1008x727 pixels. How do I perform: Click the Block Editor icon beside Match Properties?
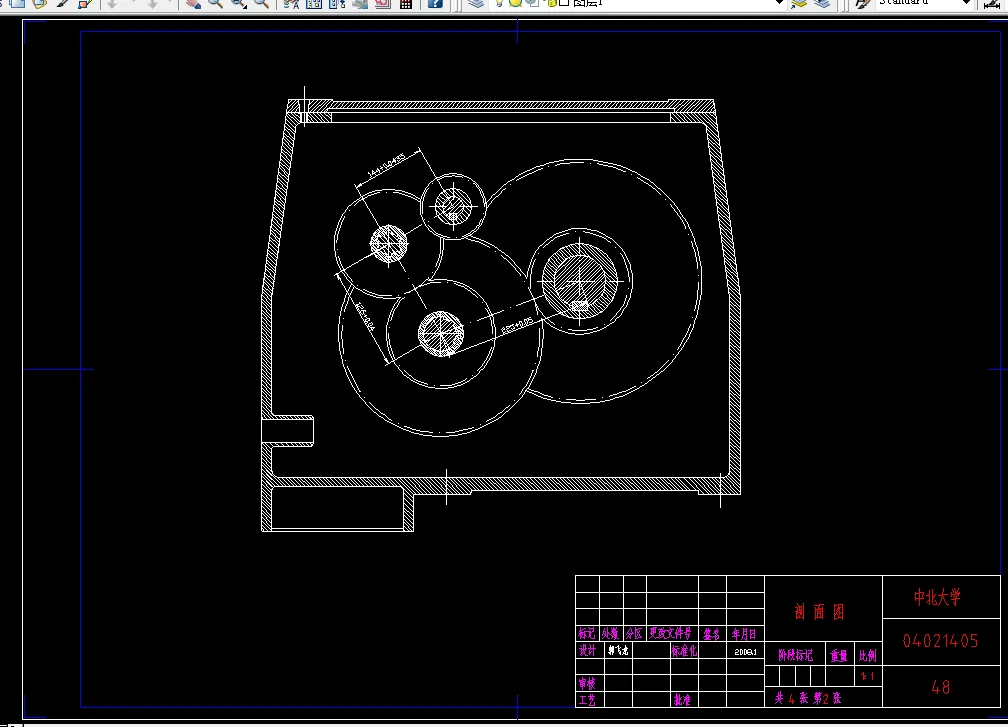(85, 3)
